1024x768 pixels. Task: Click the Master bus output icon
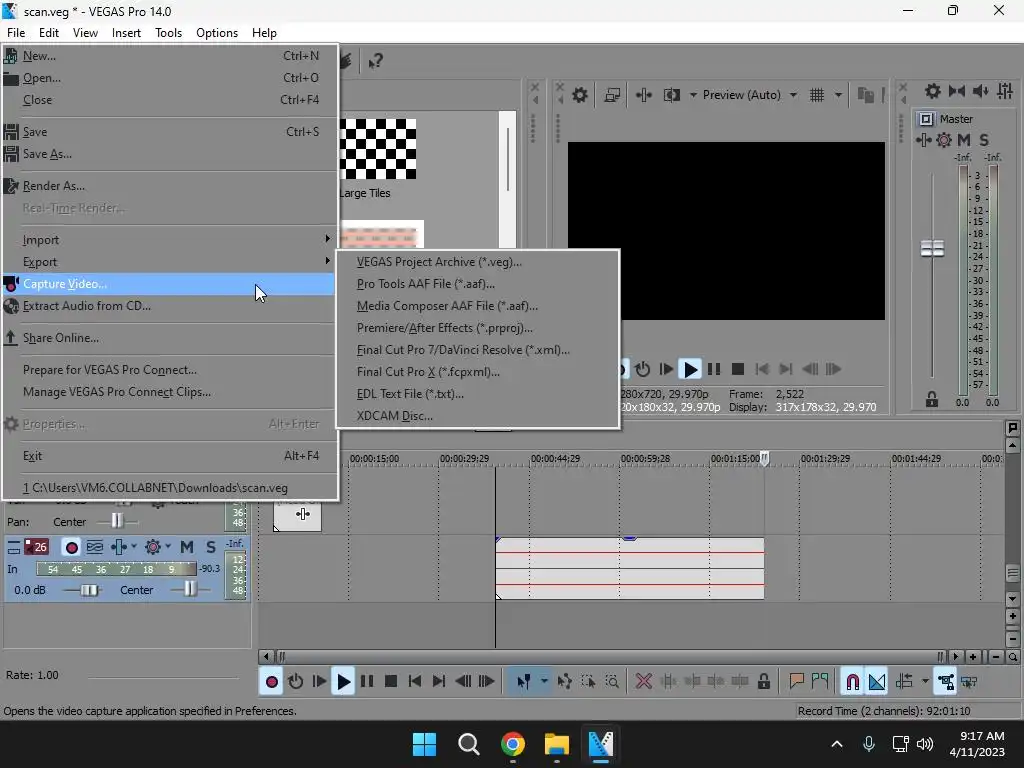926,119
